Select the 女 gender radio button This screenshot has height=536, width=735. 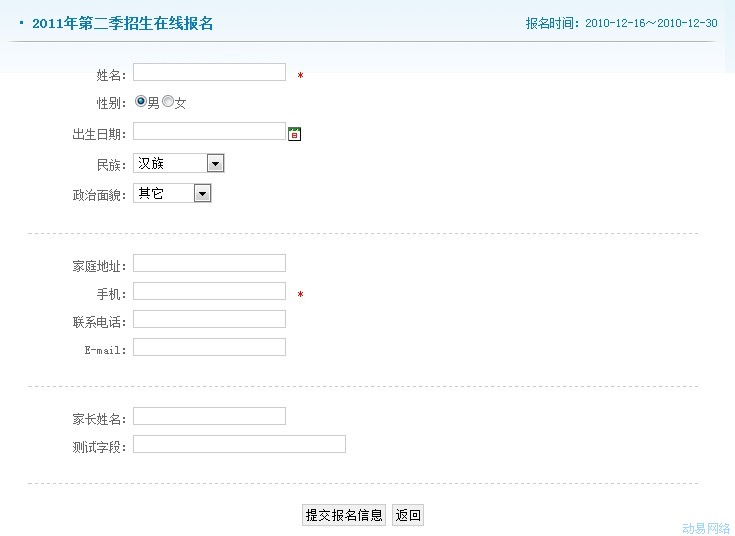[168, 102]
